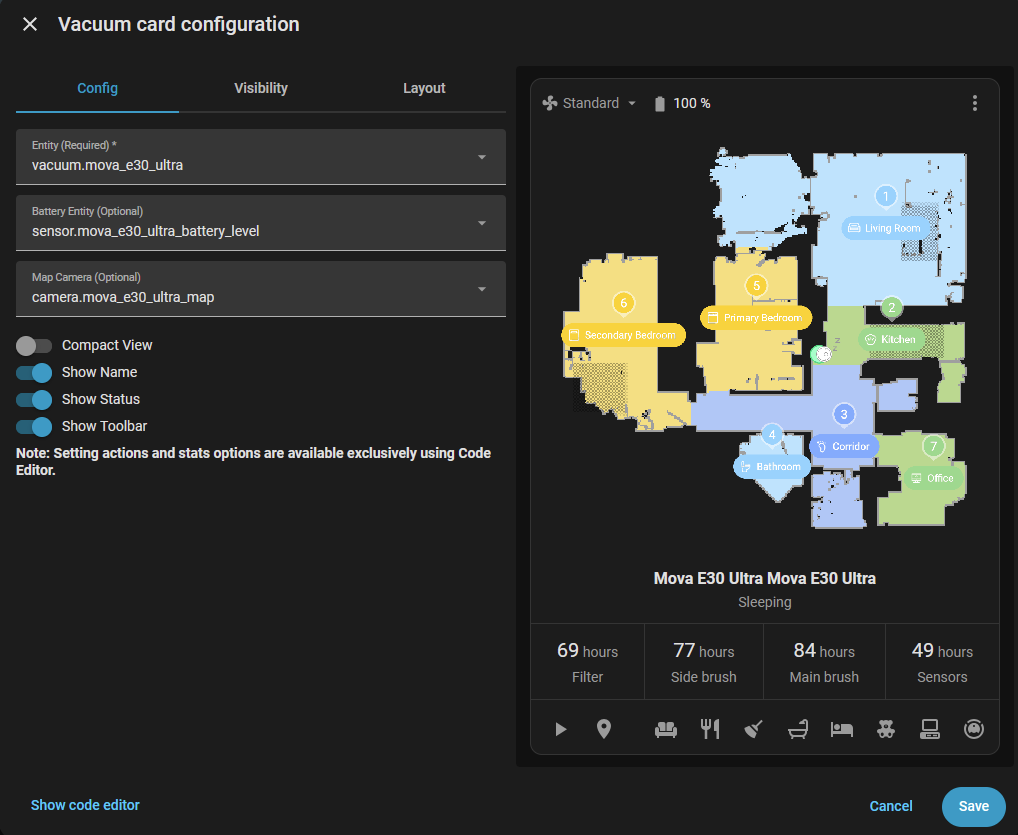
Task: Switch to the Layout tab
Action: [424, 88]
